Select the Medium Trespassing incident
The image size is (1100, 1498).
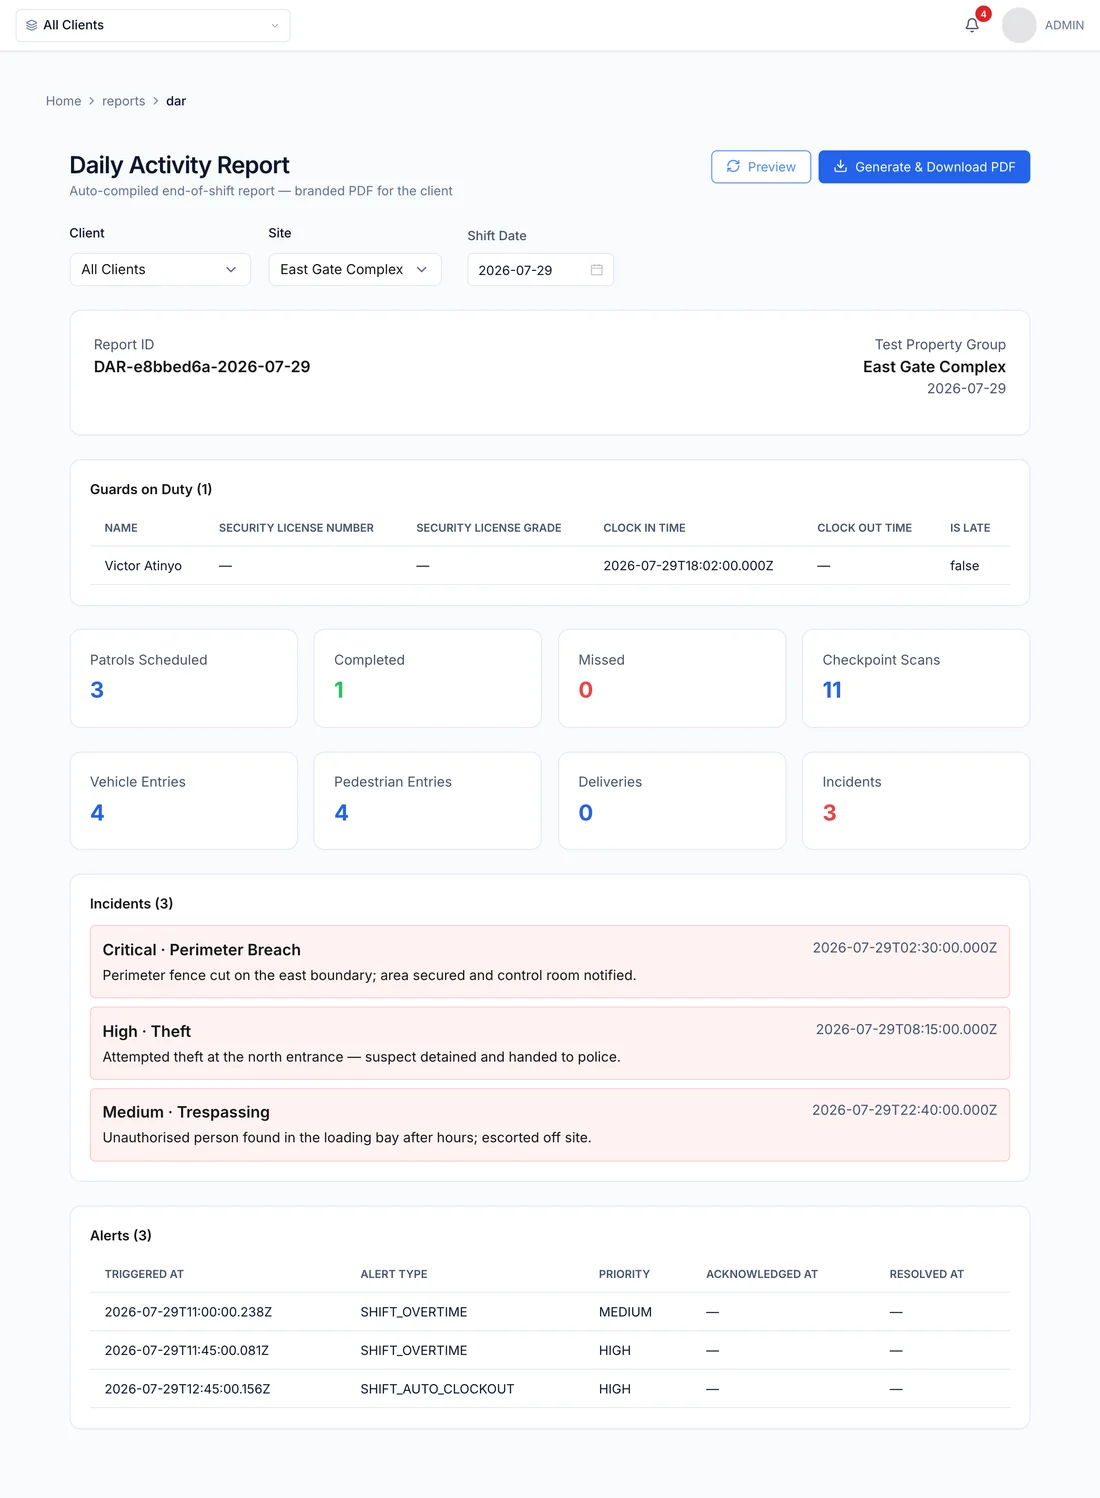click(550, 1125)
